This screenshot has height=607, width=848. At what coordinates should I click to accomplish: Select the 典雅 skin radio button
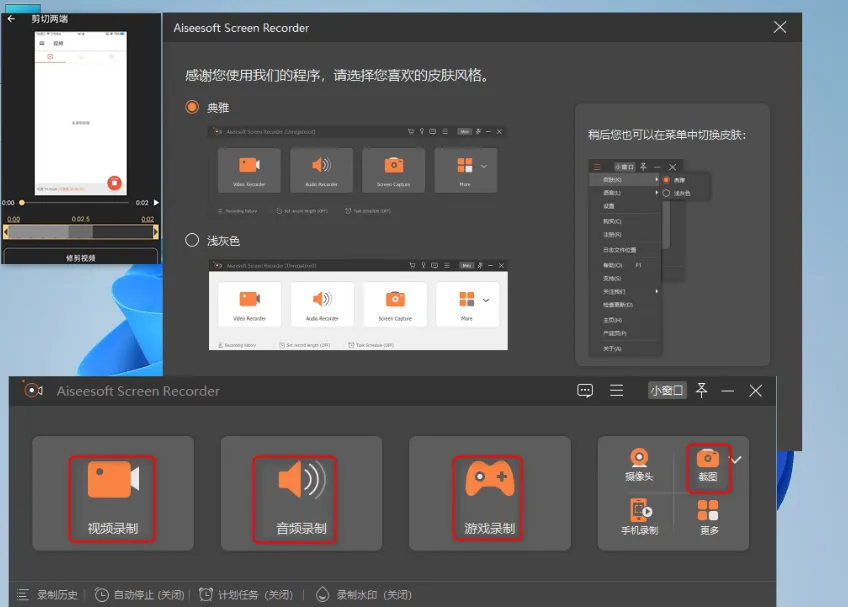click(192, 107)
